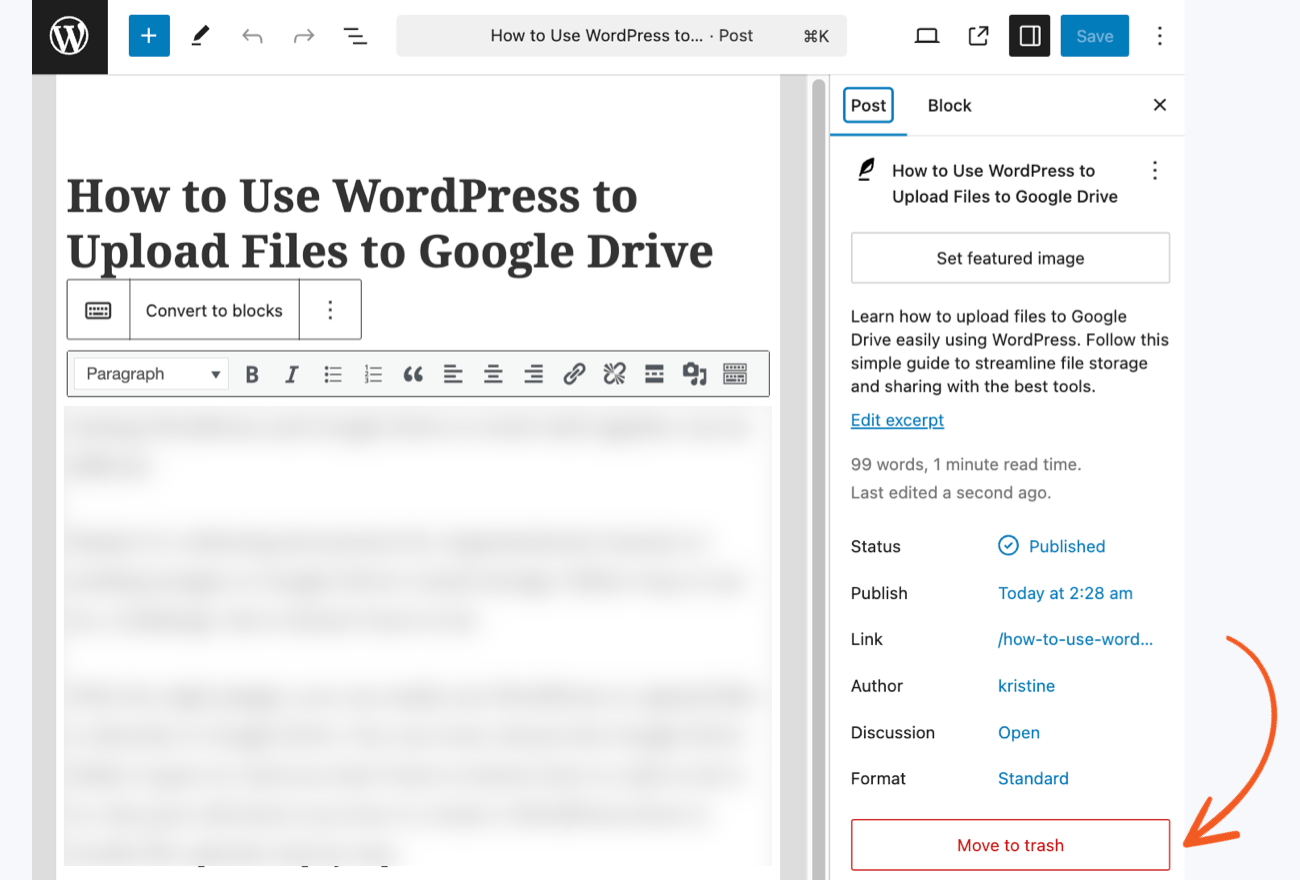Open post actions three-dot menu in sidebar
The height and width of the screenshot is (880, 1300).
coord(1155,171)
